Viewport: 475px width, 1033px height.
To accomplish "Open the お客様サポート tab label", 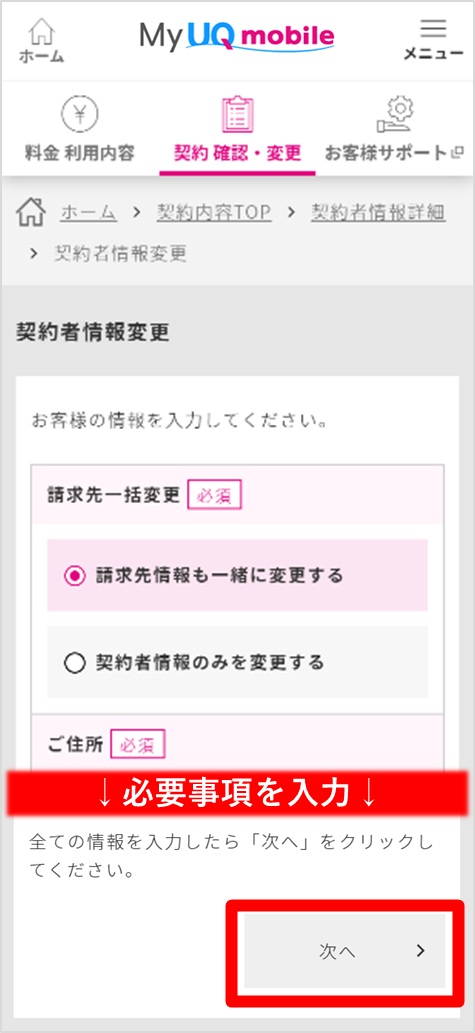I will tap(387, 154).
